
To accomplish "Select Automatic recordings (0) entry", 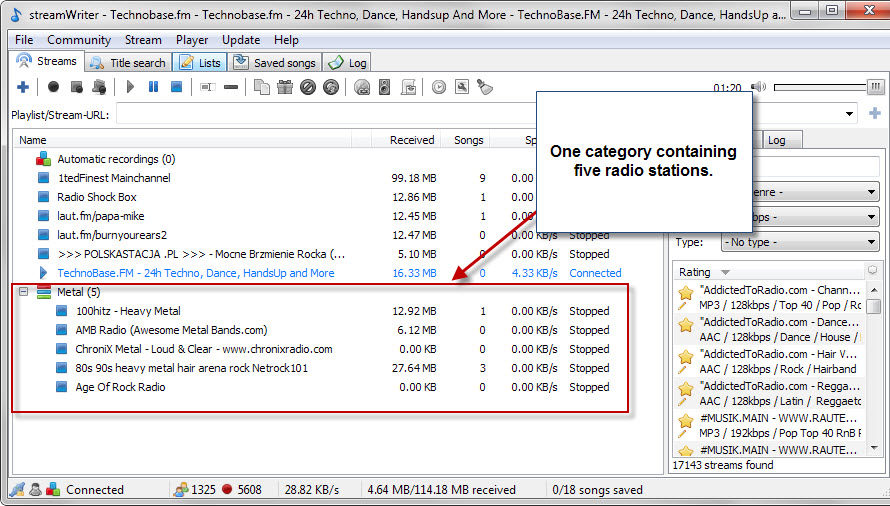I will pos(116,159).
